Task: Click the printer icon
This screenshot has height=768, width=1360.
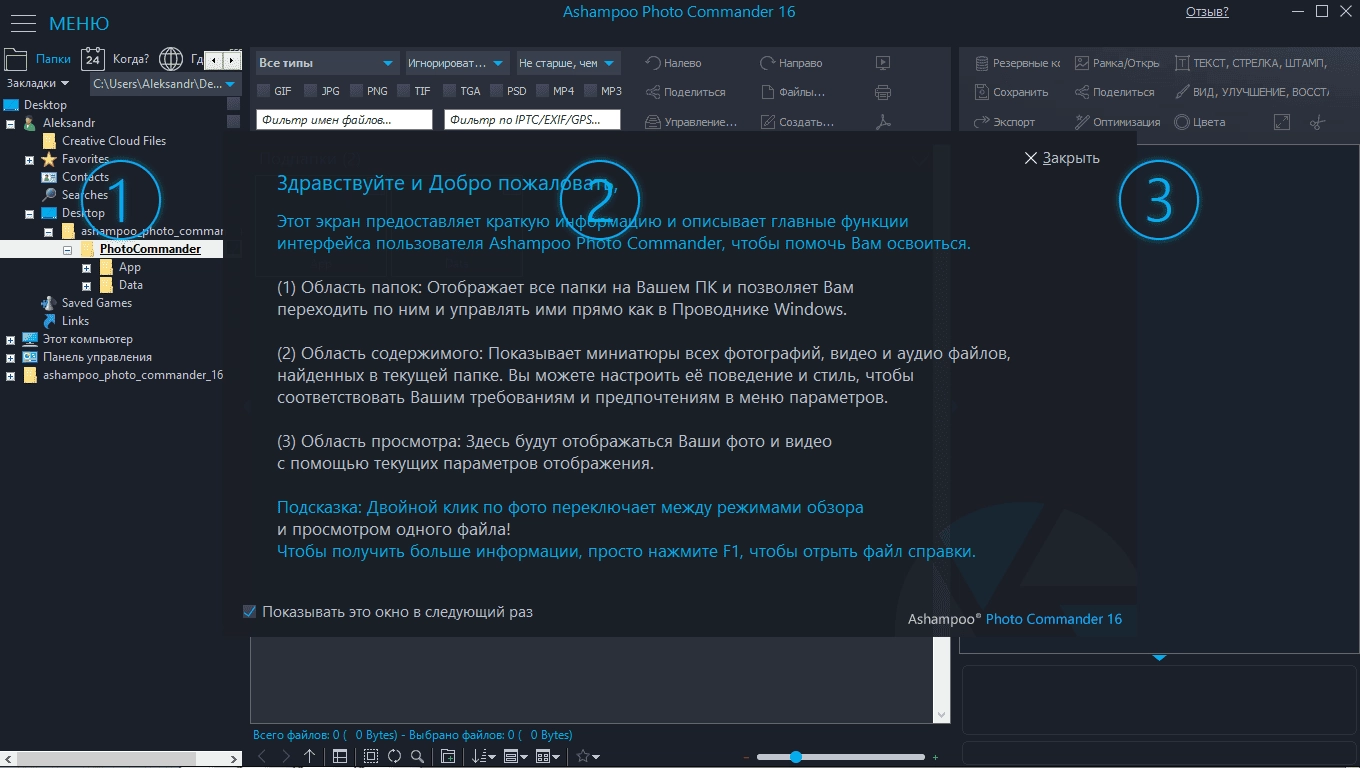Action: click(883, 93)
